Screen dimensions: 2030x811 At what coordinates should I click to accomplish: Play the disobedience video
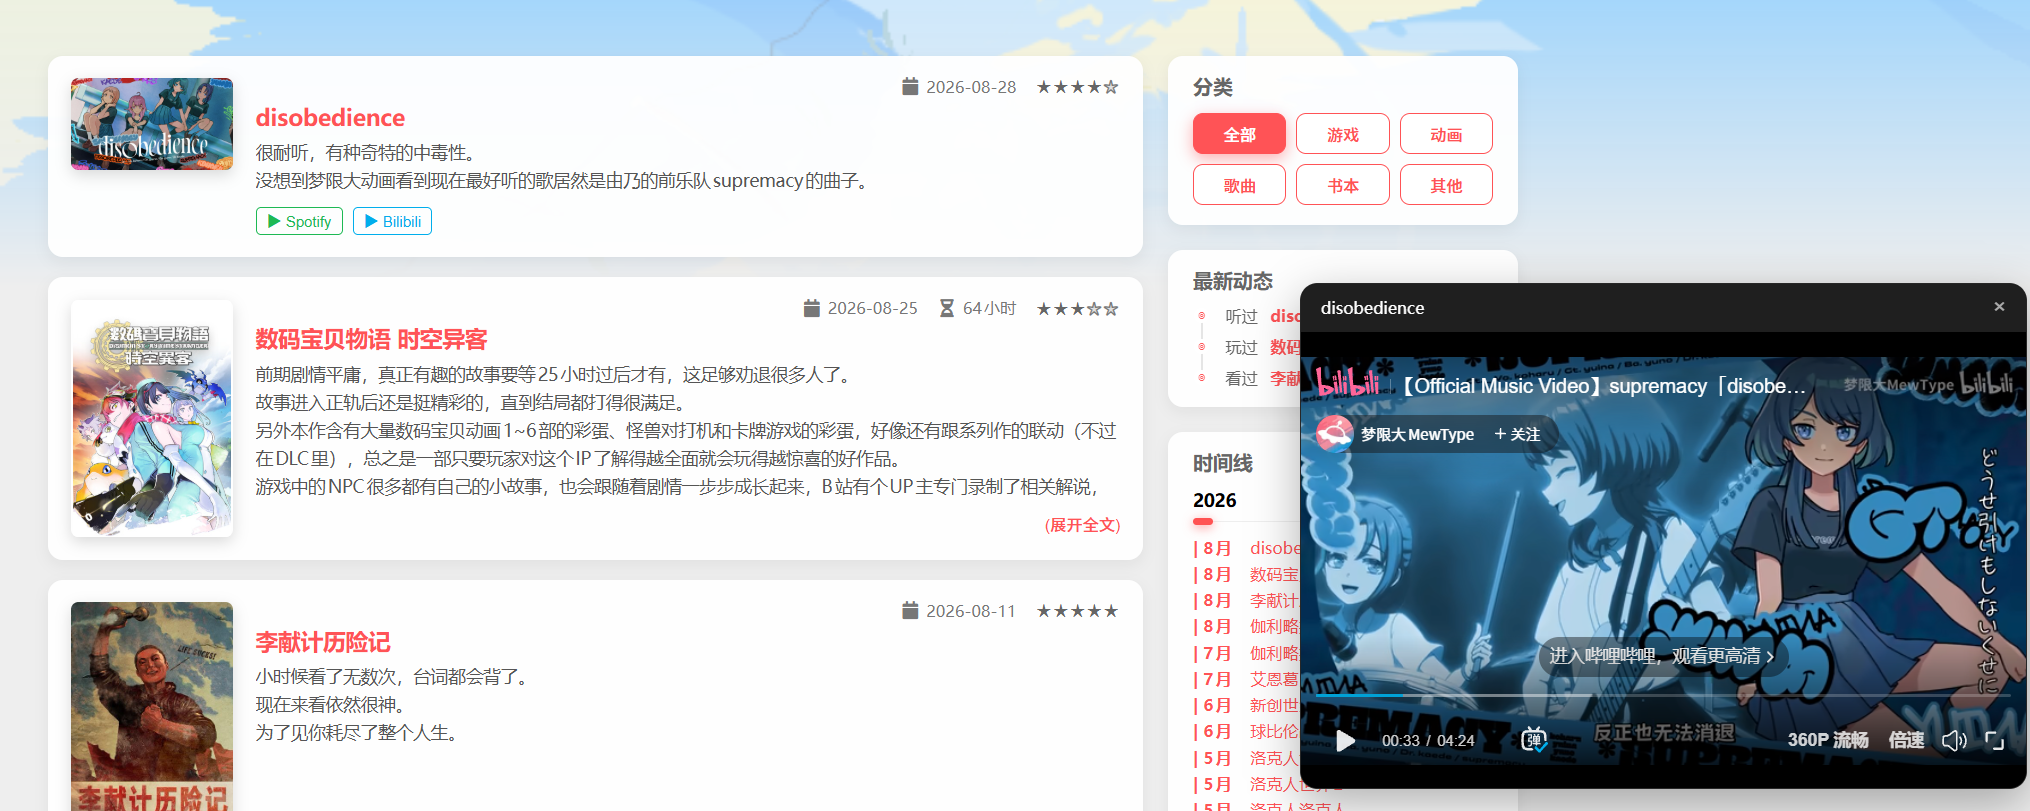click(1346, 740)
